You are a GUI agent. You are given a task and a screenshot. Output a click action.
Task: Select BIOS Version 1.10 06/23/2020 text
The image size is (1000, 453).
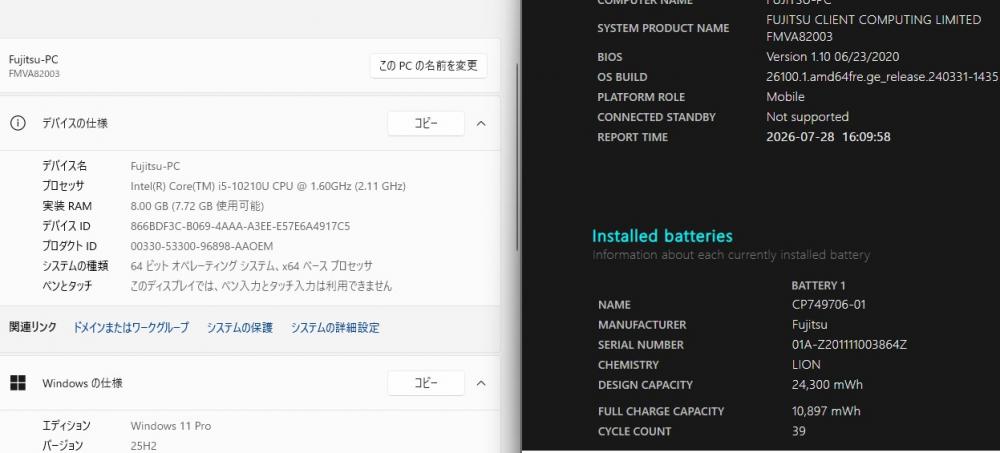coord(832,57)
